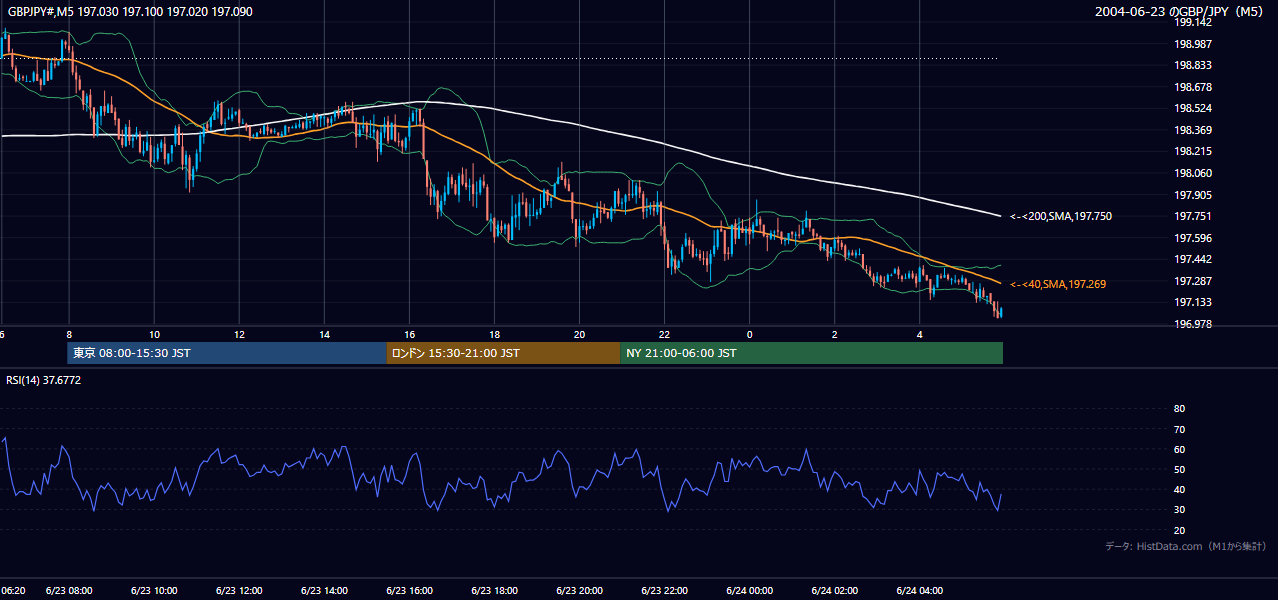The height and width of the screenshot is (600, 1278).
Task: Click the time label 6/23 16:00
Action: click(x=409, y=591)
